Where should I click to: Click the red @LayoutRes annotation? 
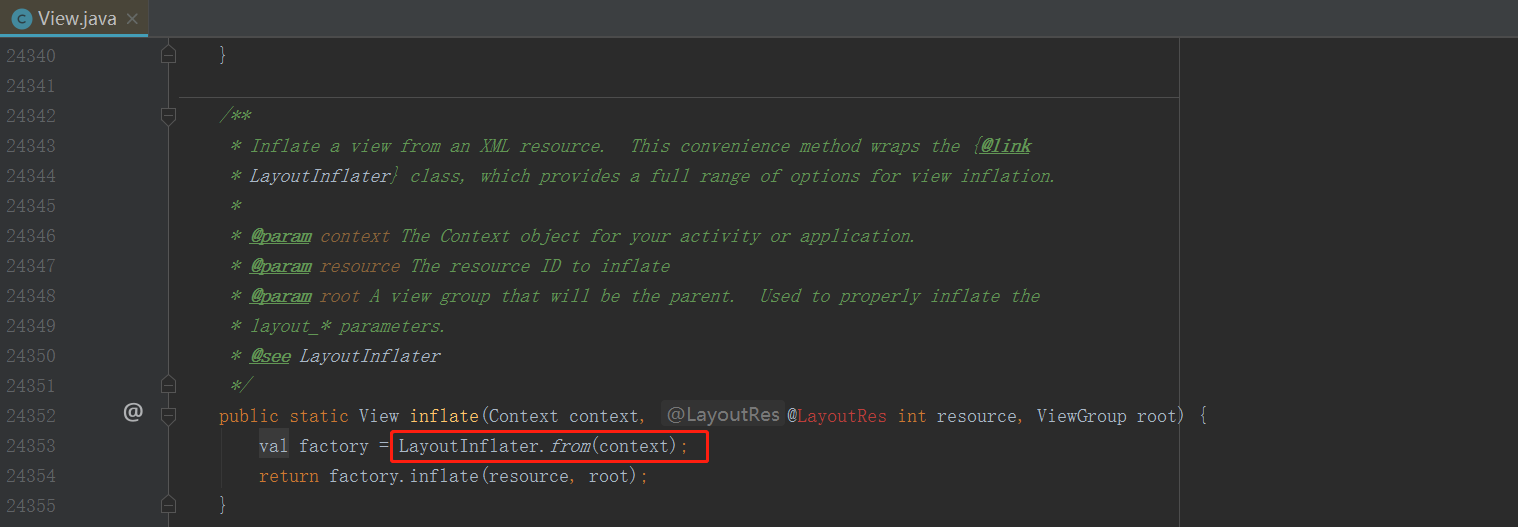tap(837, 416)
